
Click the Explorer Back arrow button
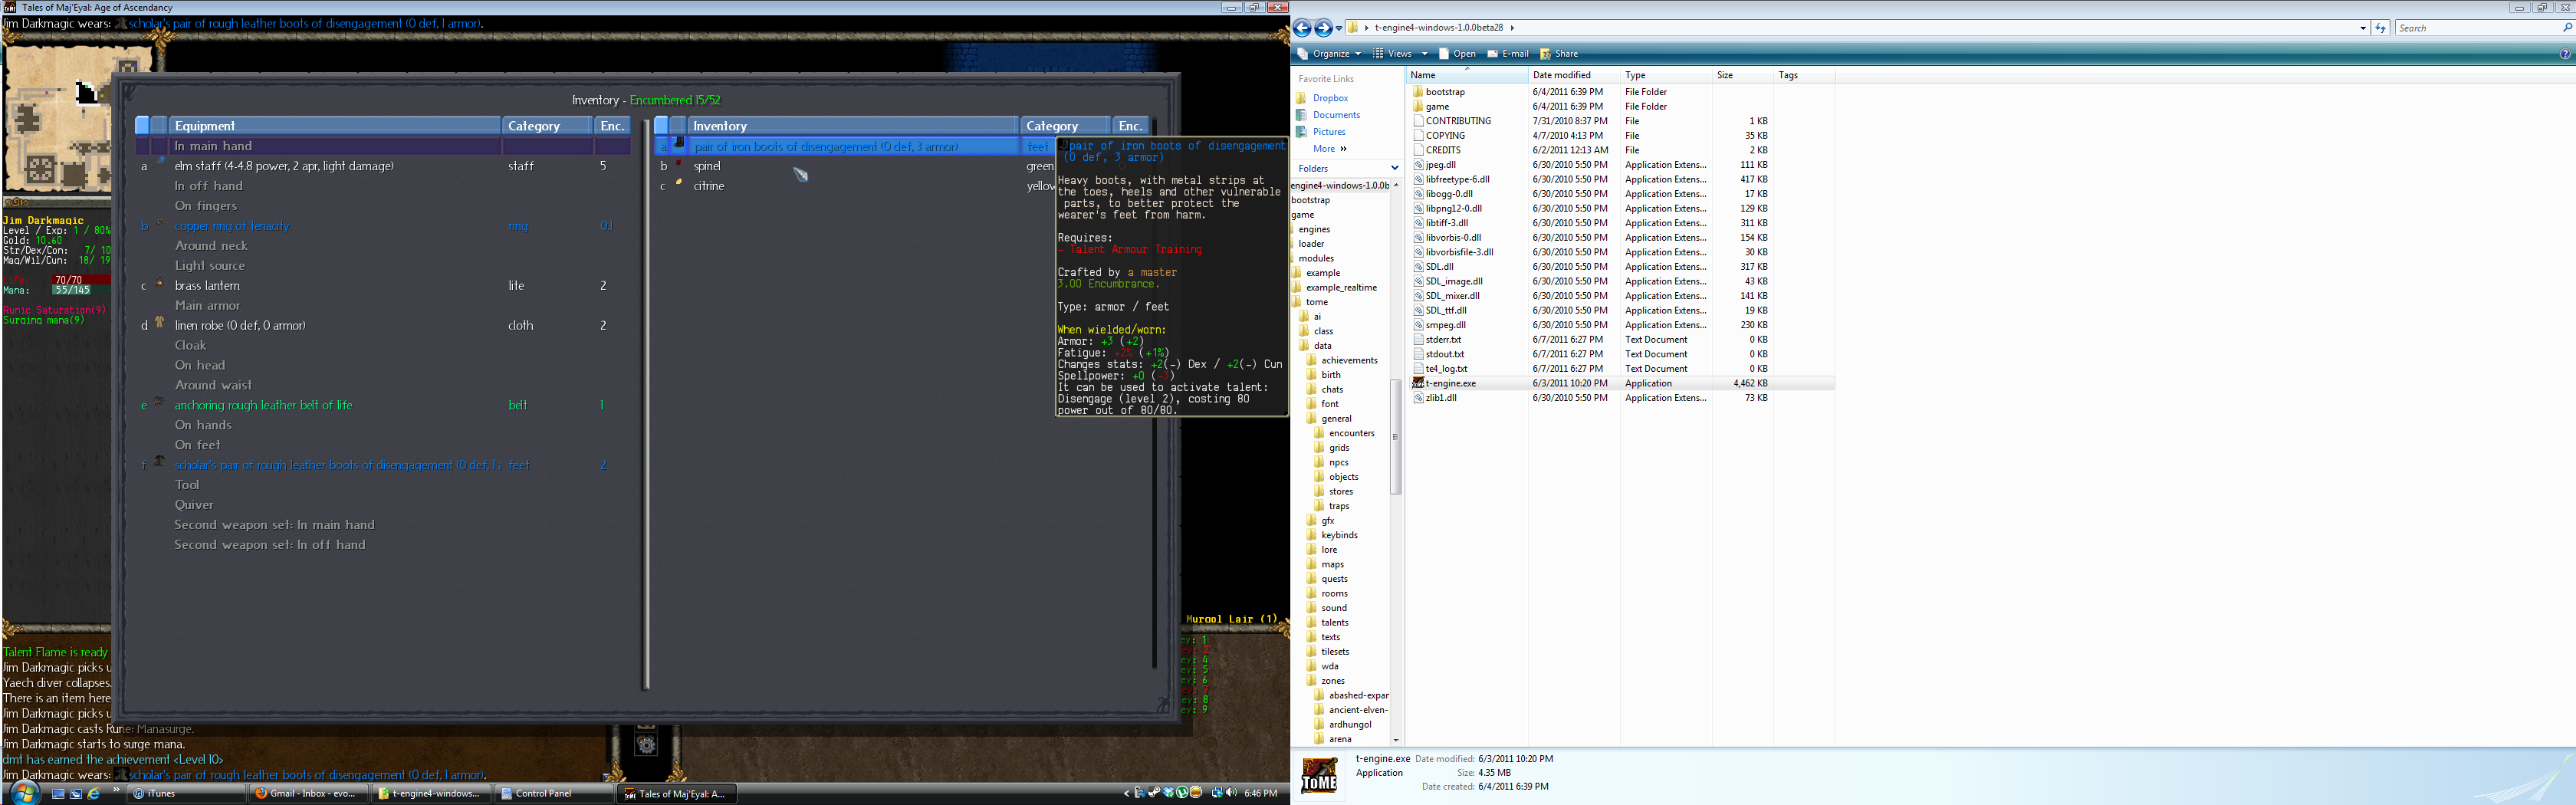pos(1302,28)
